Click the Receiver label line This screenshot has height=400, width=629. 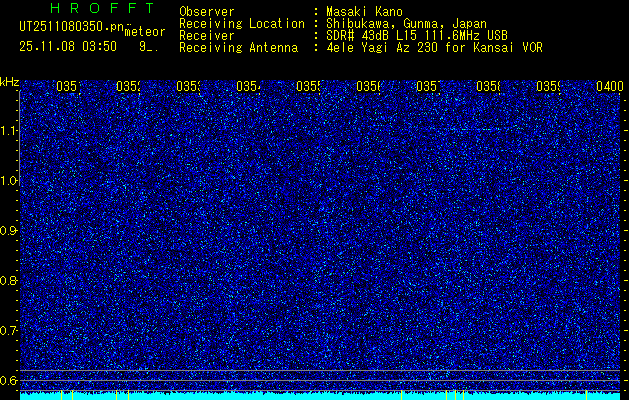[x=206, y=36]
